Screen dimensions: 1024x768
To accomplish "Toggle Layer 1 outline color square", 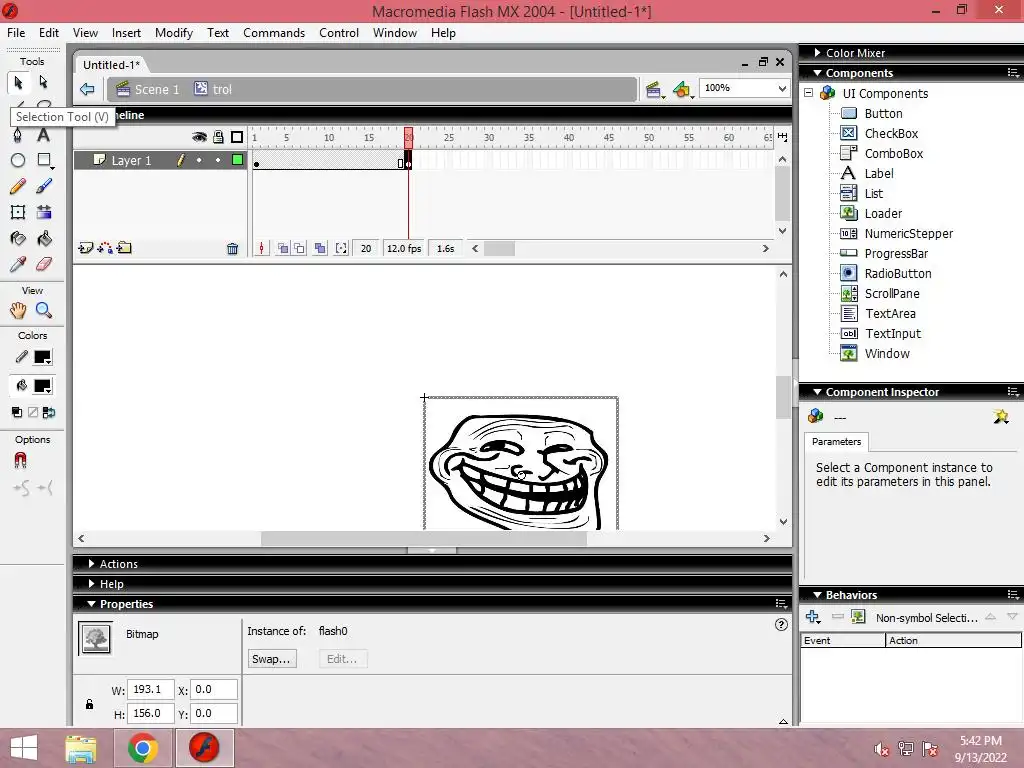I will click(x=237, y=160).
